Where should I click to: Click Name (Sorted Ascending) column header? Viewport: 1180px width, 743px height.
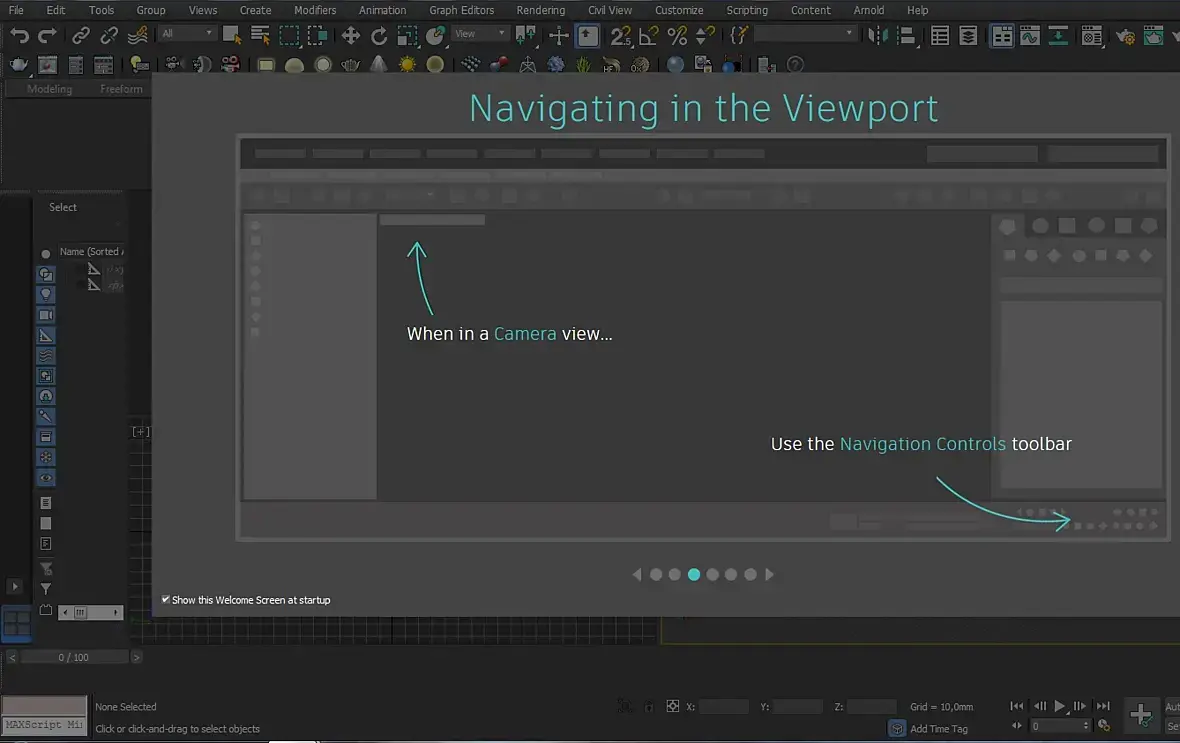tap(91, 251)
